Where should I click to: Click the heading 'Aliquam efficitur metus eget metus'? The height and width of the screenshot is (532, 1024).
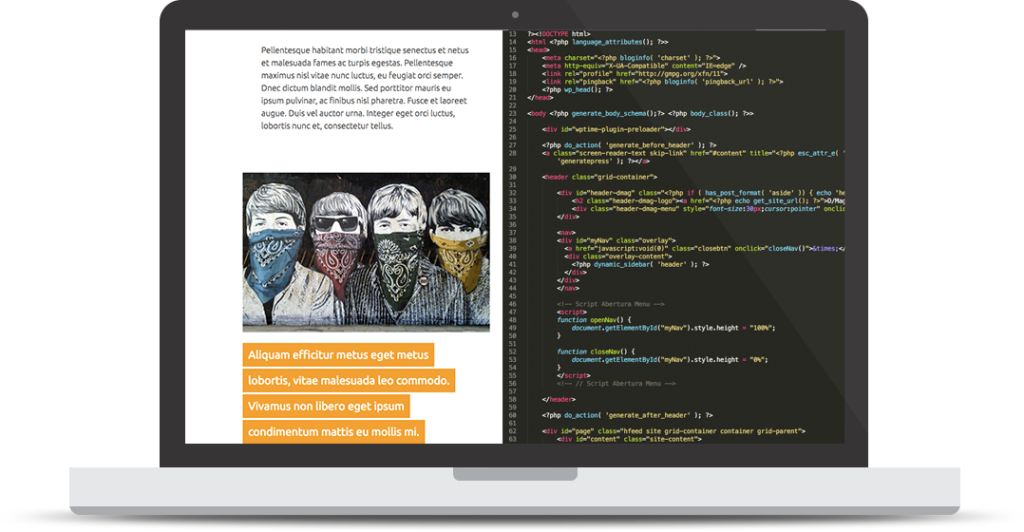pos(338,354)
